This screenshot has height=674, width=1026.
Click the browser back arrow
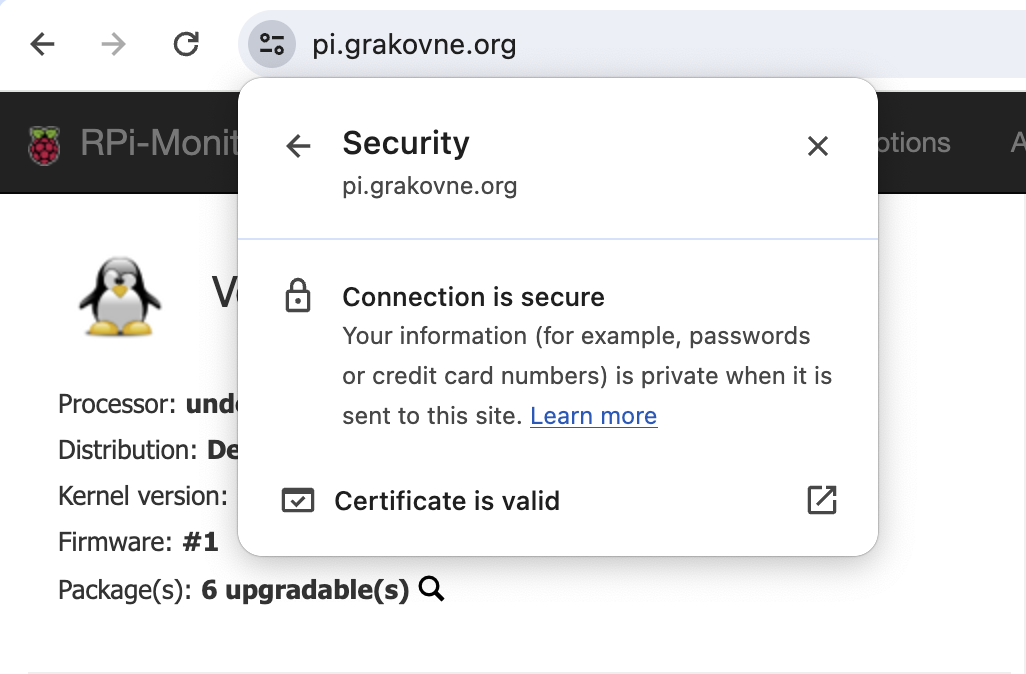click(42, 44)
